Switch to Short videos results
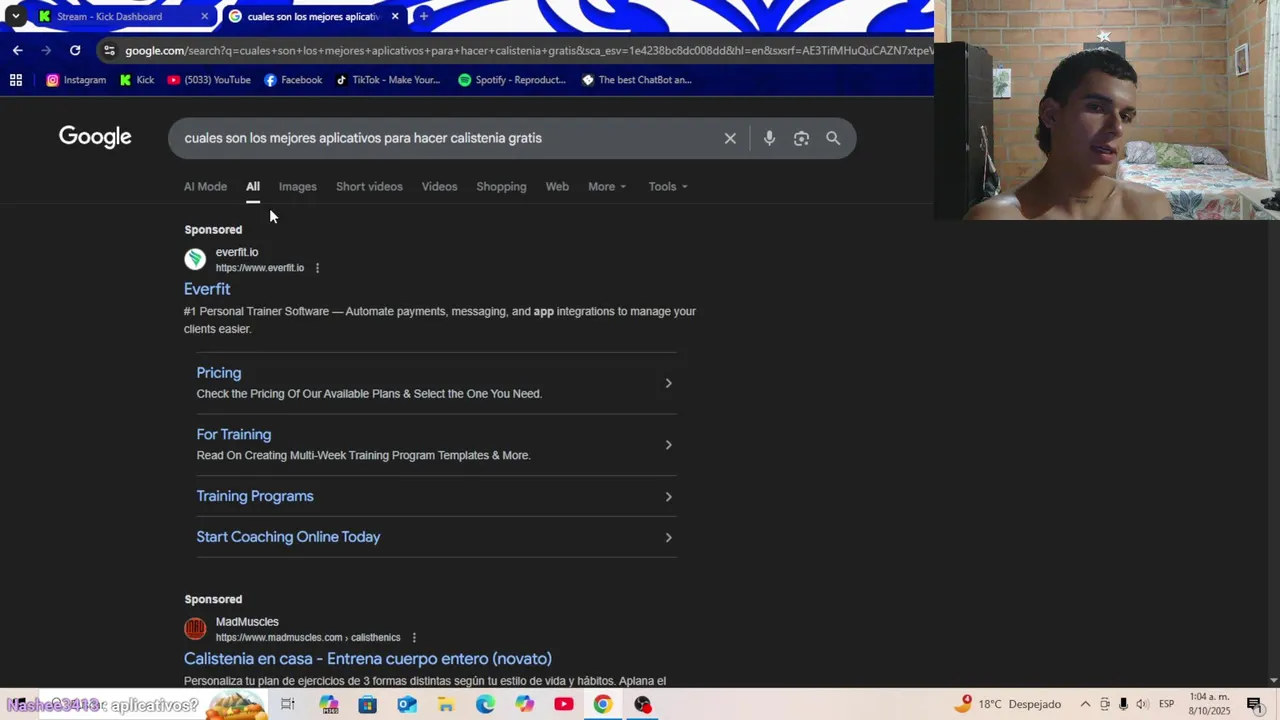Screen dimensions: 1280x720 coord(369,187)
